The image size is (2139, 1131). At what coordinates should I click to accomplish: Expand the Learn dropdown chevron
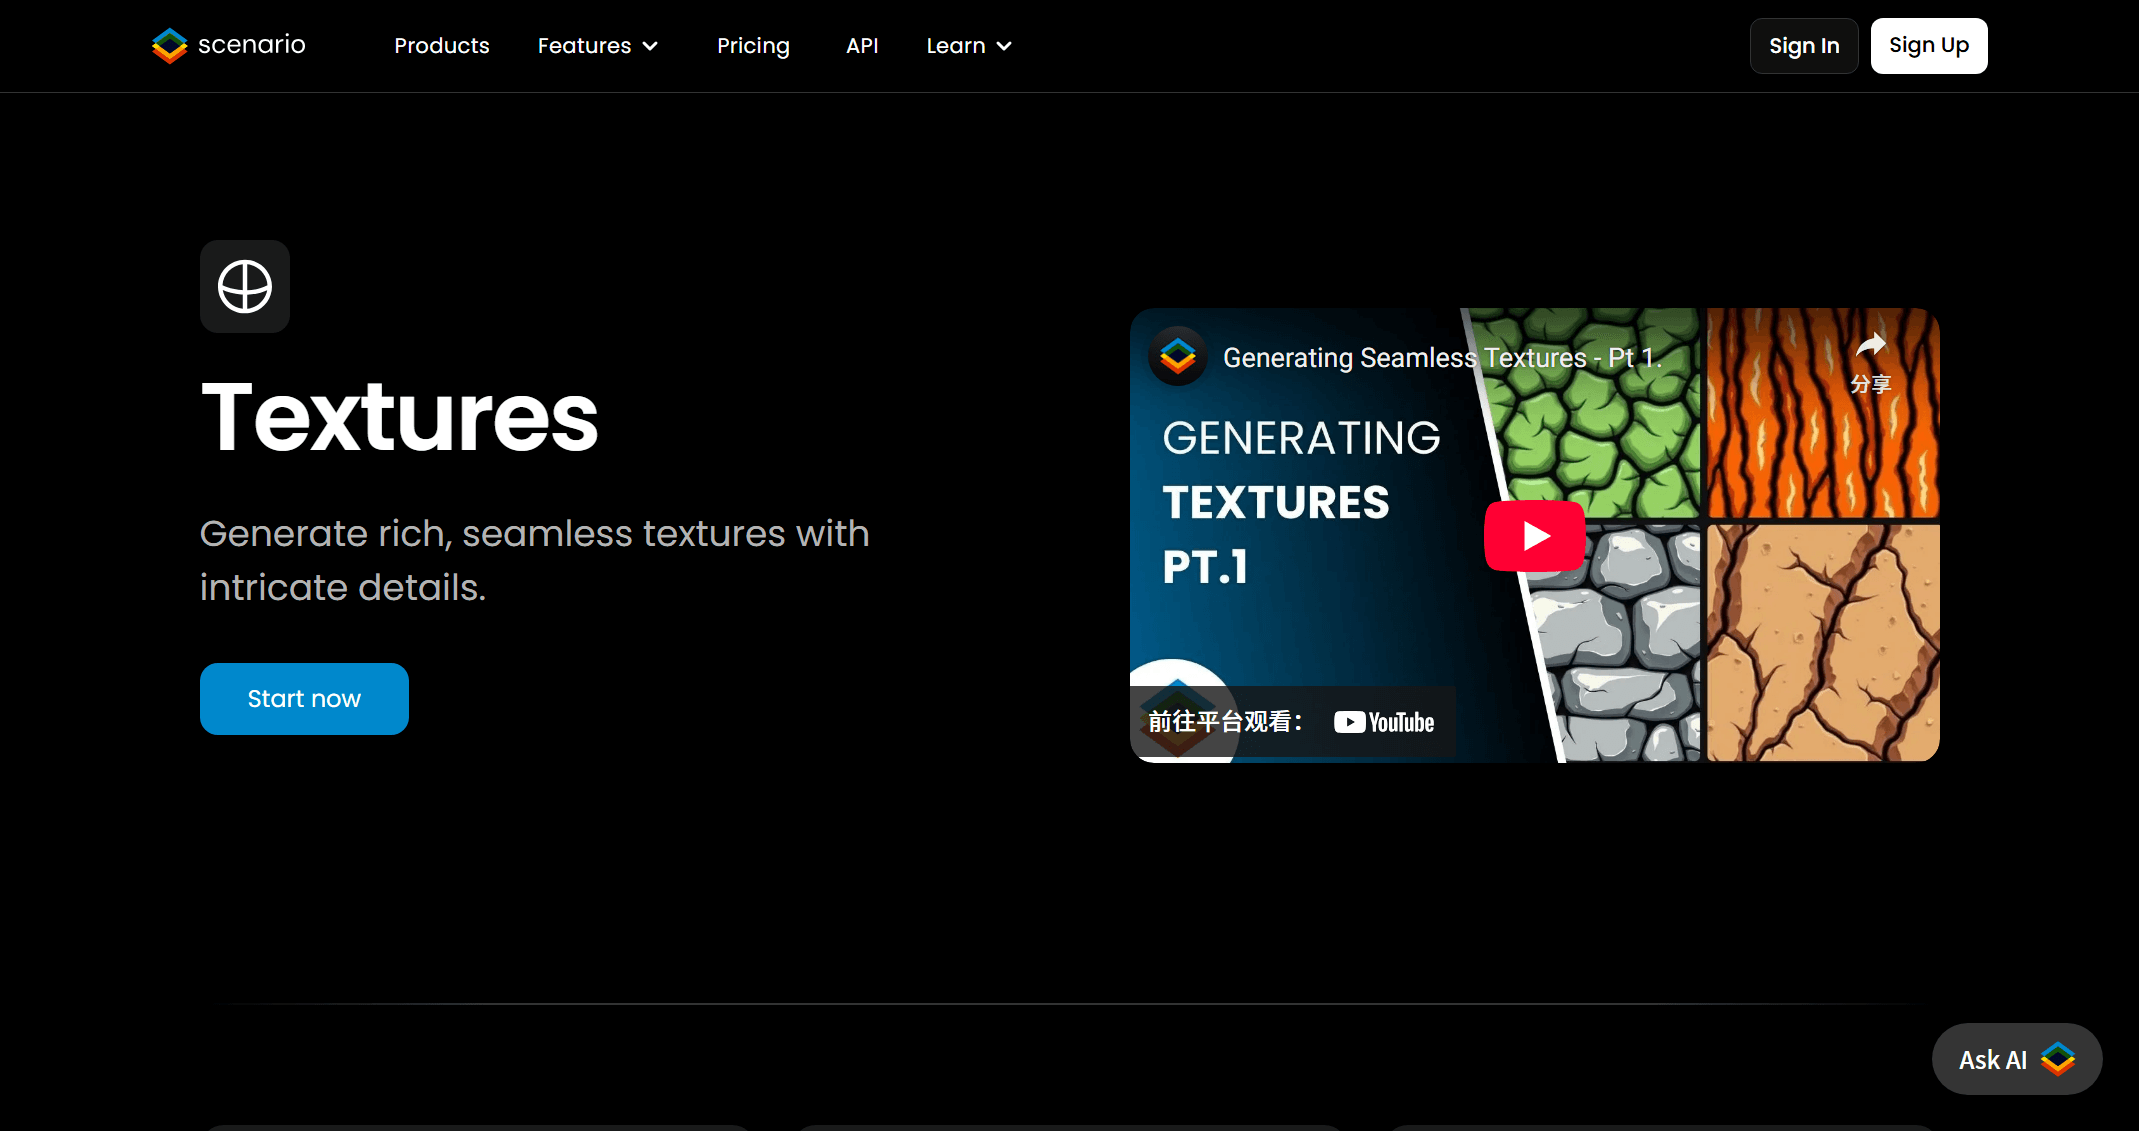[x=1004, y=46]
